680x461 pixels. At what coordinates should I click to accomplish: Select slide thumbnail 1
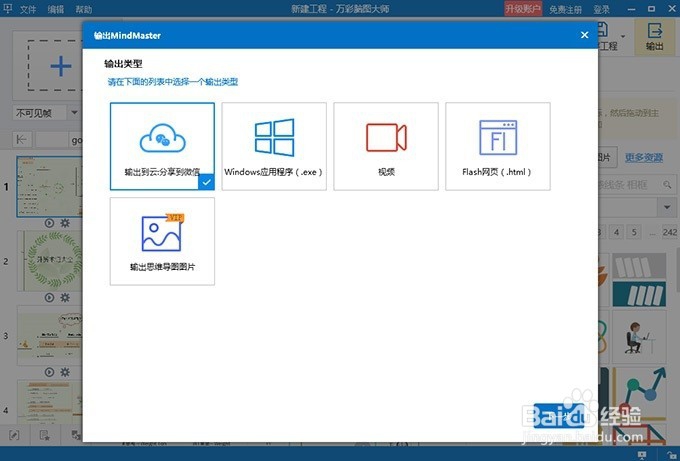(49, 186)
